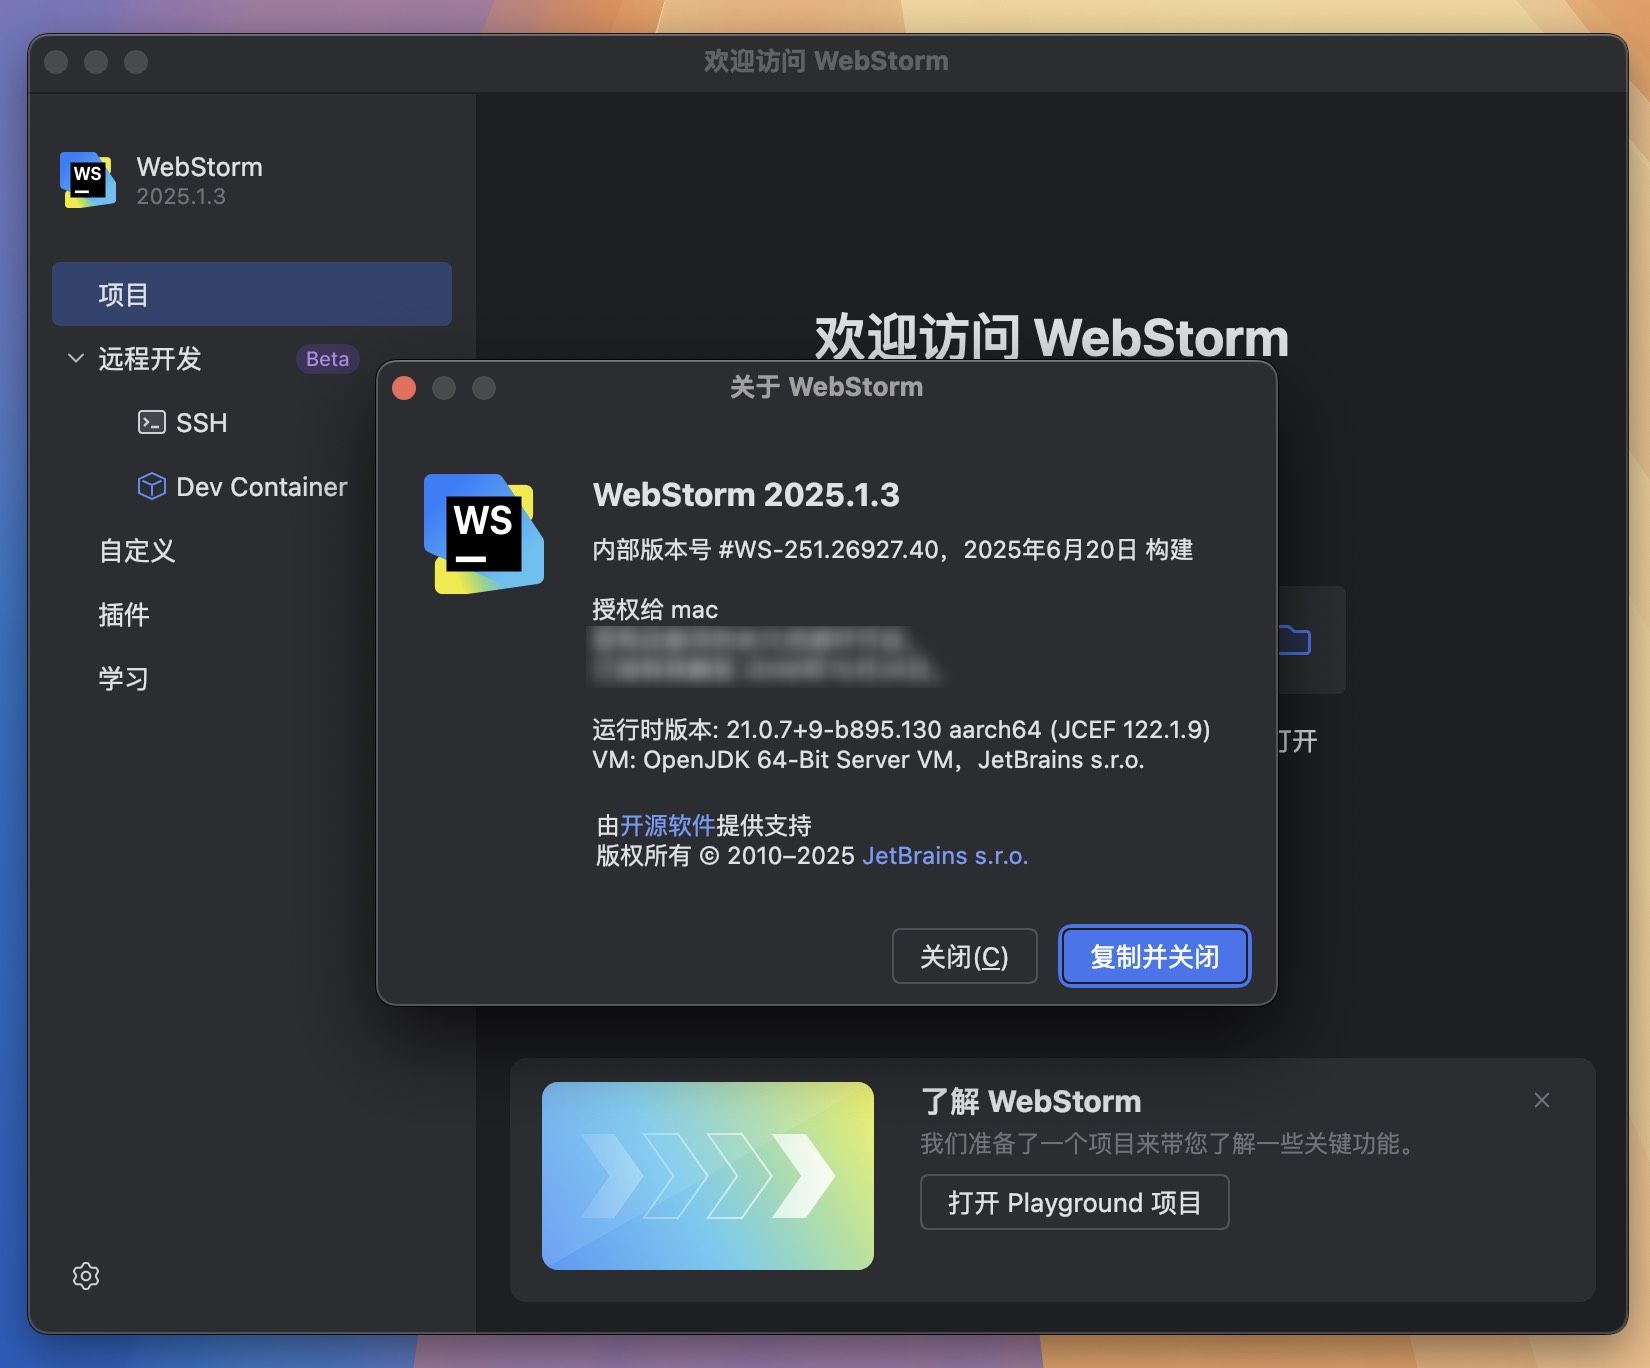The width and height of the screenshot is (1650, 1368).
Task: Click the open project folder icon
Action: pyautogui.click(x=1295, y=641)
